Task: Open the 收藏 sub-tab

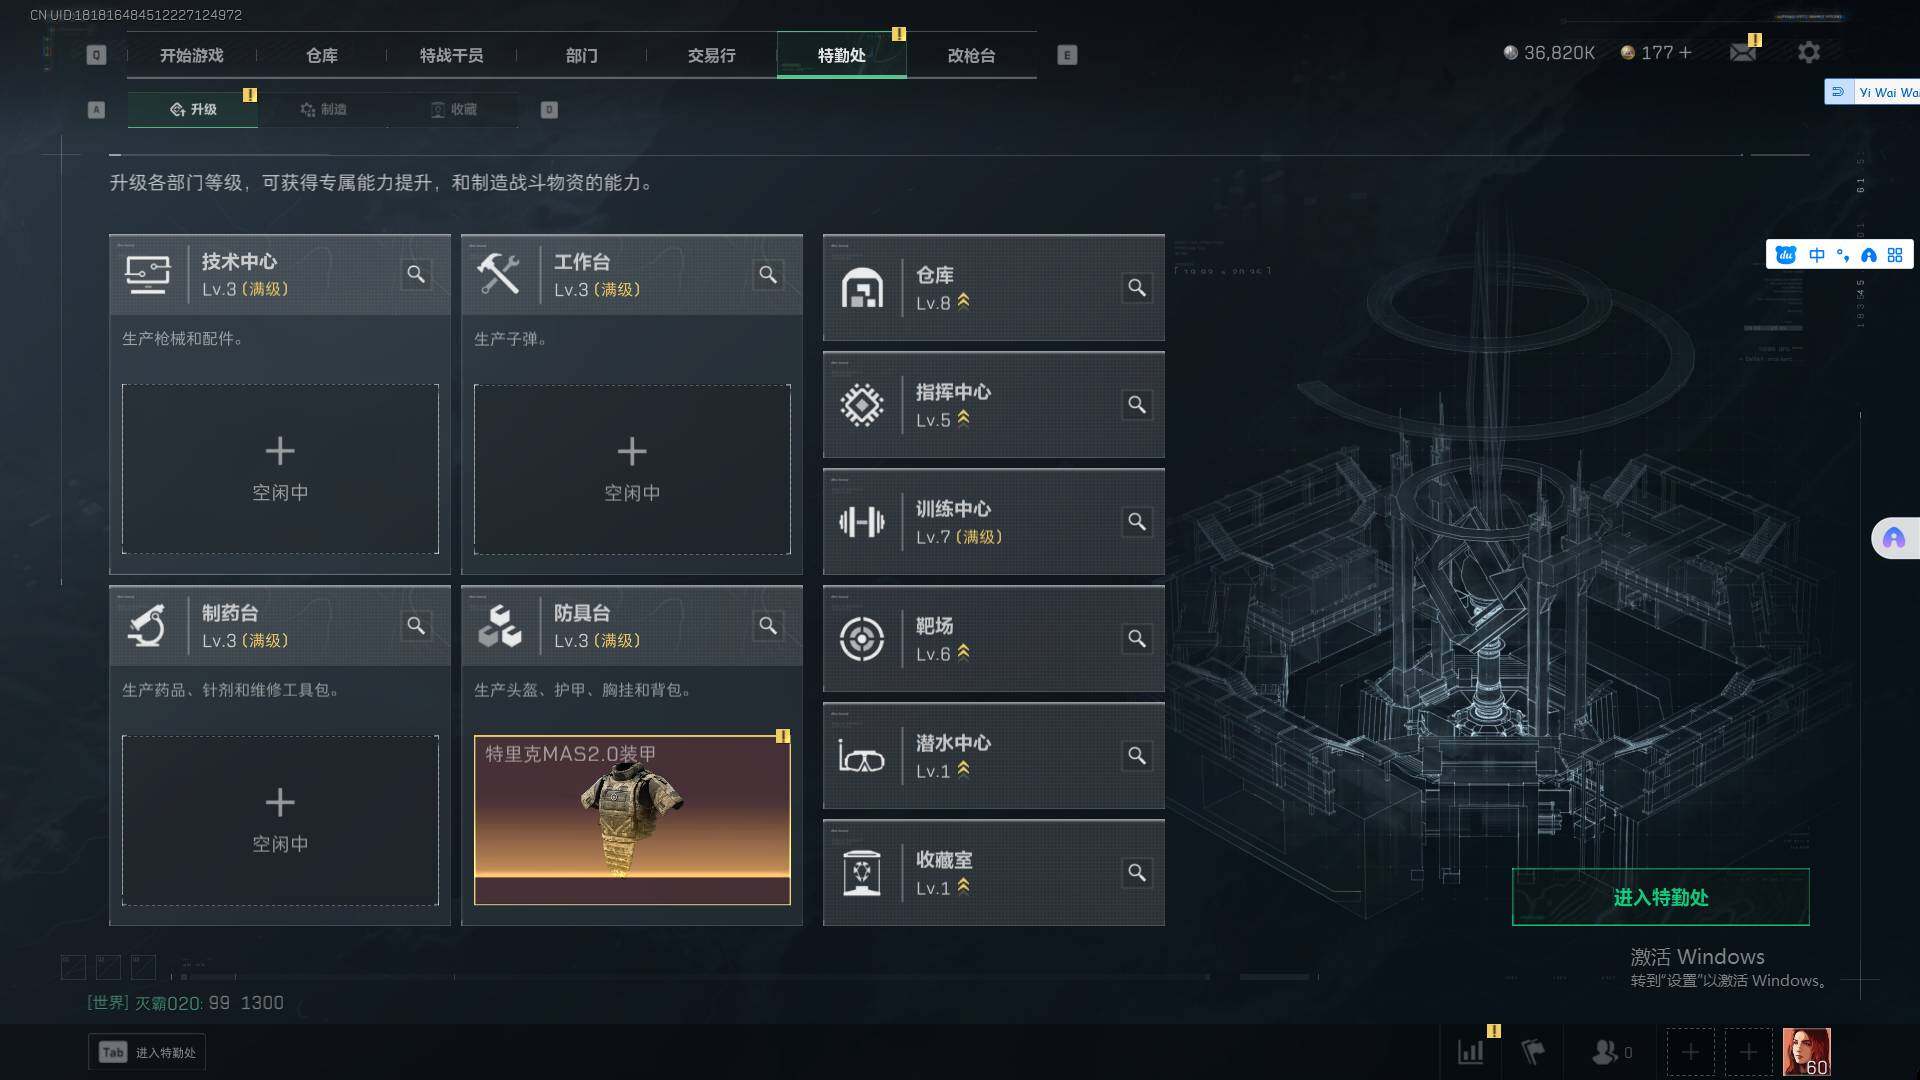Action: coord(454,109)
